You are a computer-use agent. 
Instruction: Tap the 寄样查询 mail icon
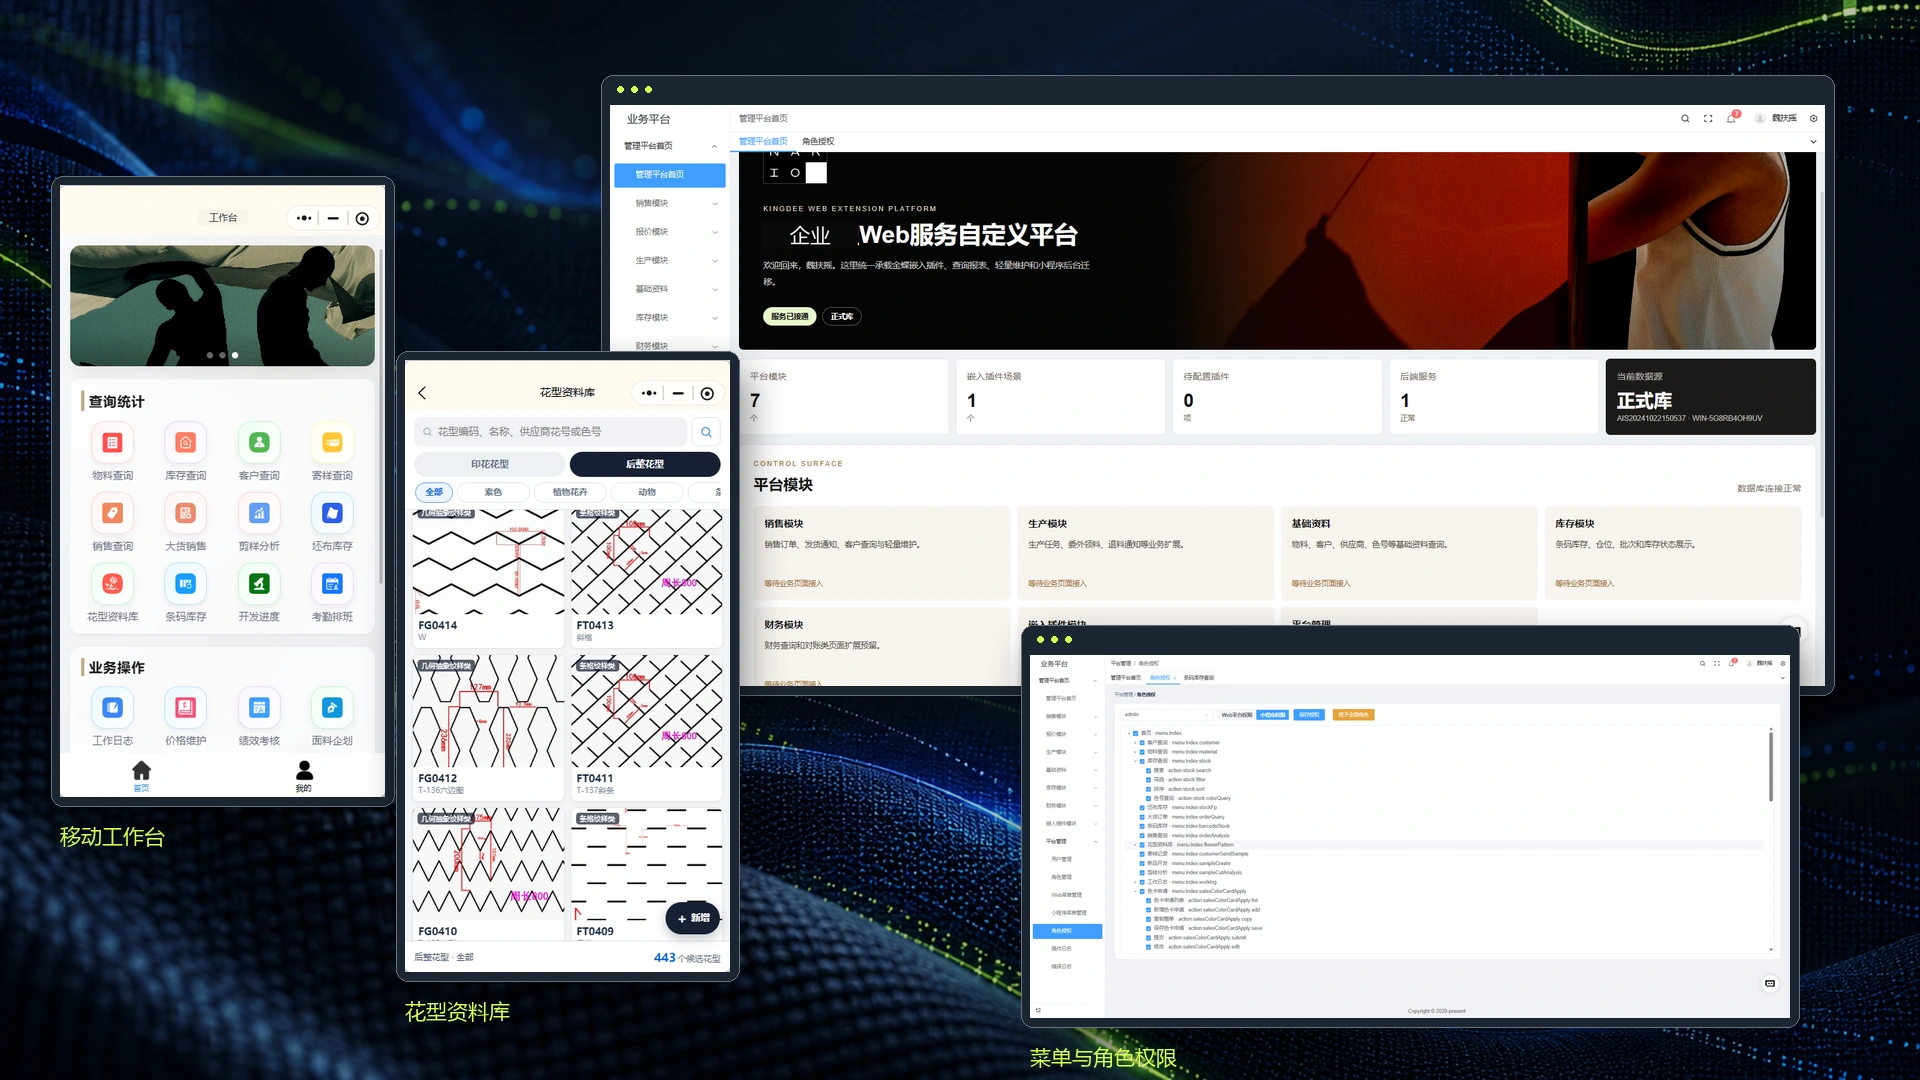(332, 442)
